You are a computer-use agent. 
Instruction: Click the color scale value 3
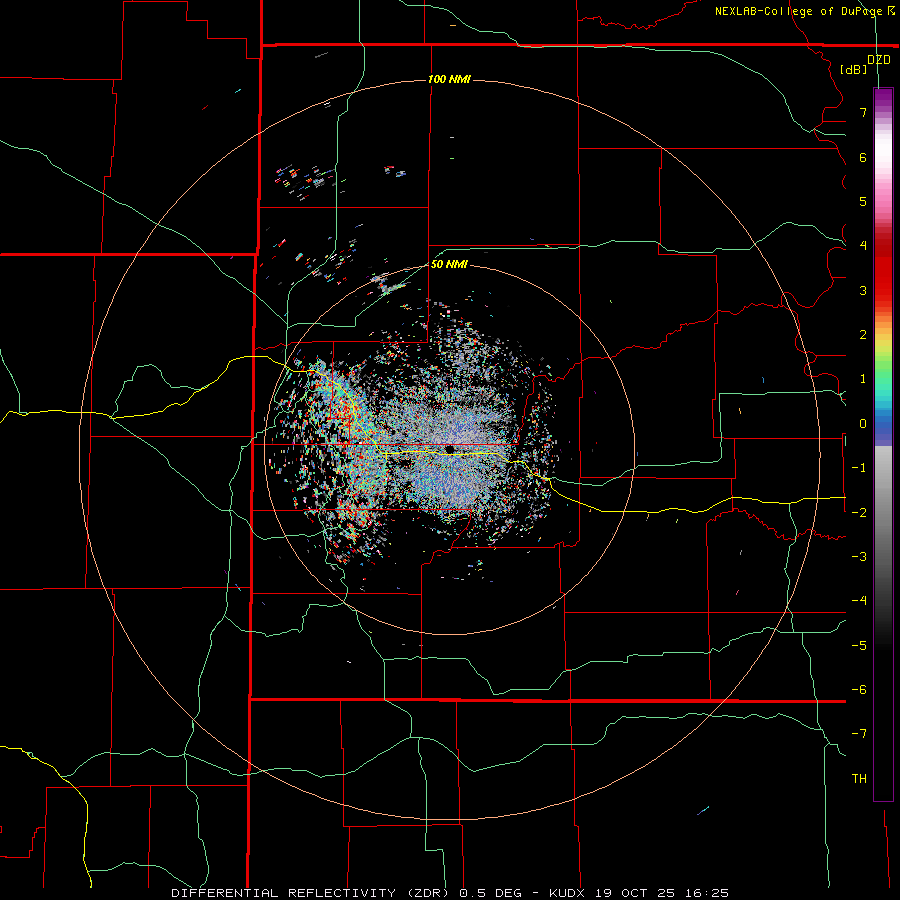[863, 290]
